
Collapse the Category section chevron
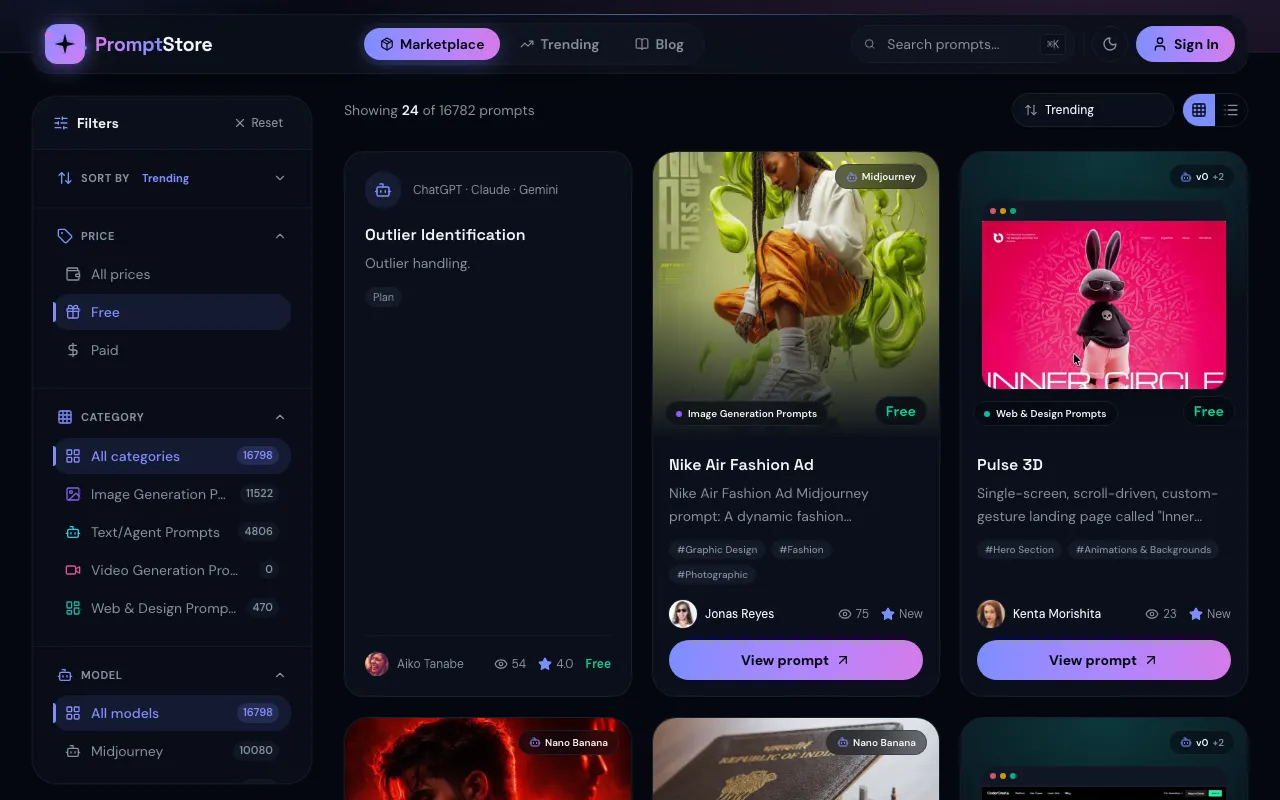(x=280, y=417)
